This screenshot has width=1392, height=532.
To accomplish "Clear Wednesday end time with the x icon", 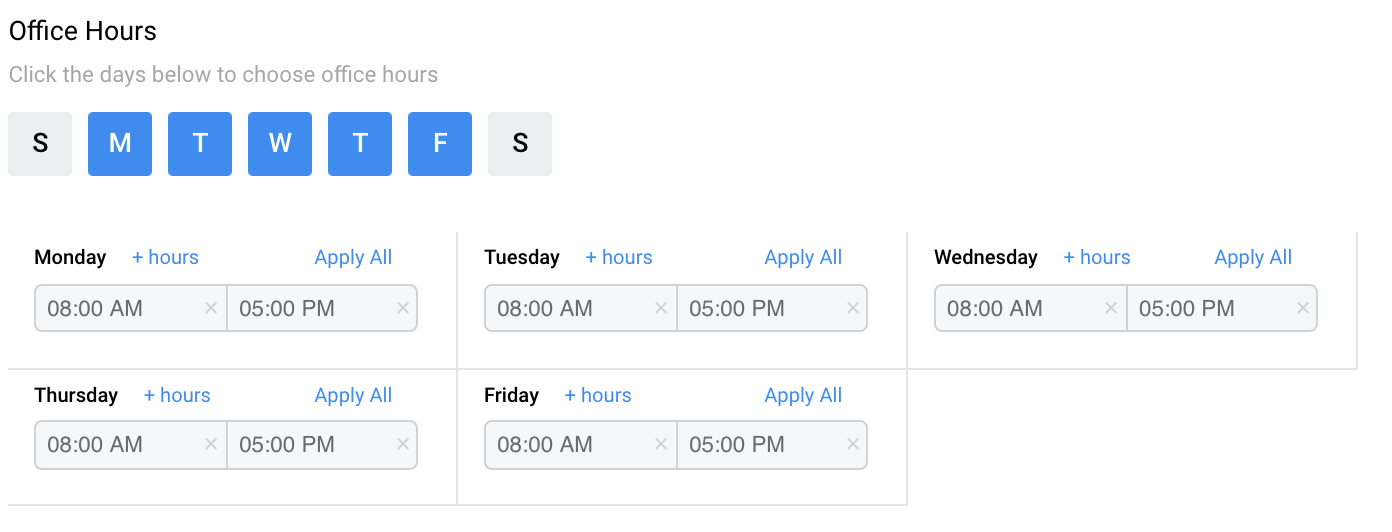I will pos(1303,308).
